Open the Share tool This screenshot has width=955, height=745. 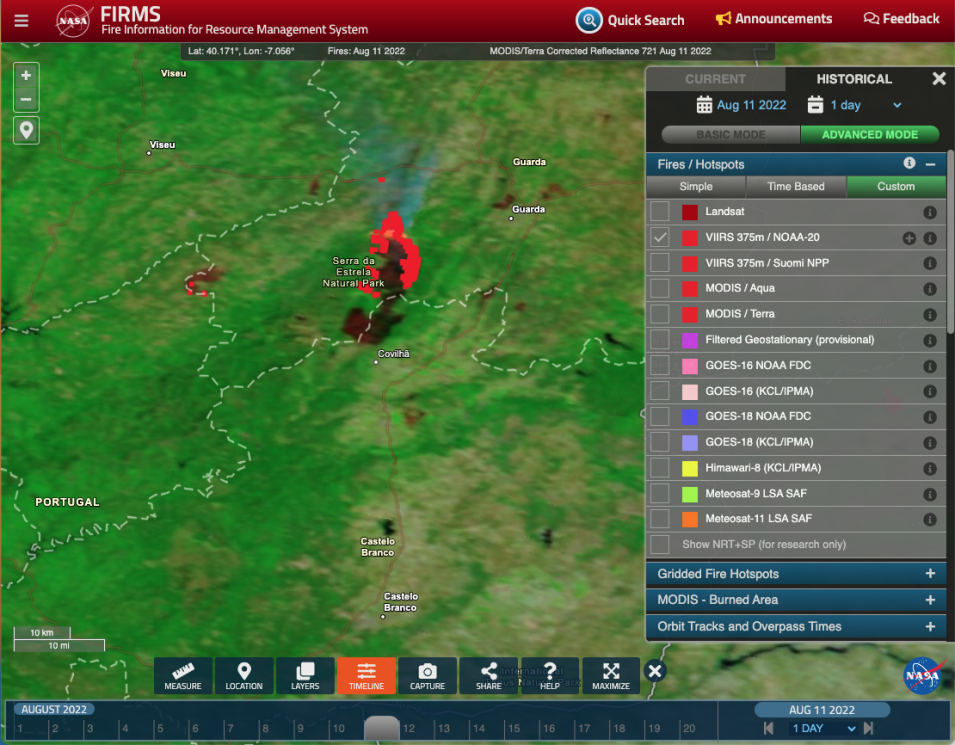pyautogui.click(x=488, y=676)
